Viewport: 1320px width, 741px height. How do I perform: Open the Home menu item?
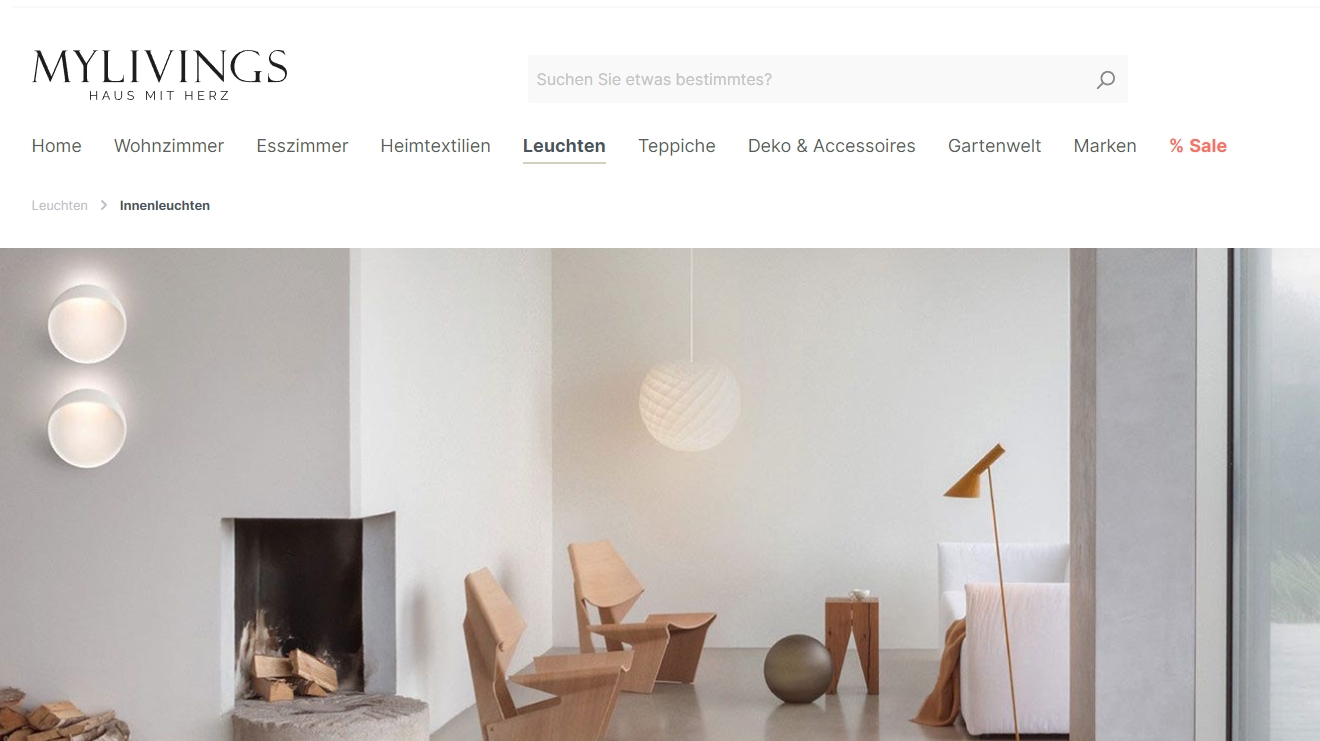[57, 146]
